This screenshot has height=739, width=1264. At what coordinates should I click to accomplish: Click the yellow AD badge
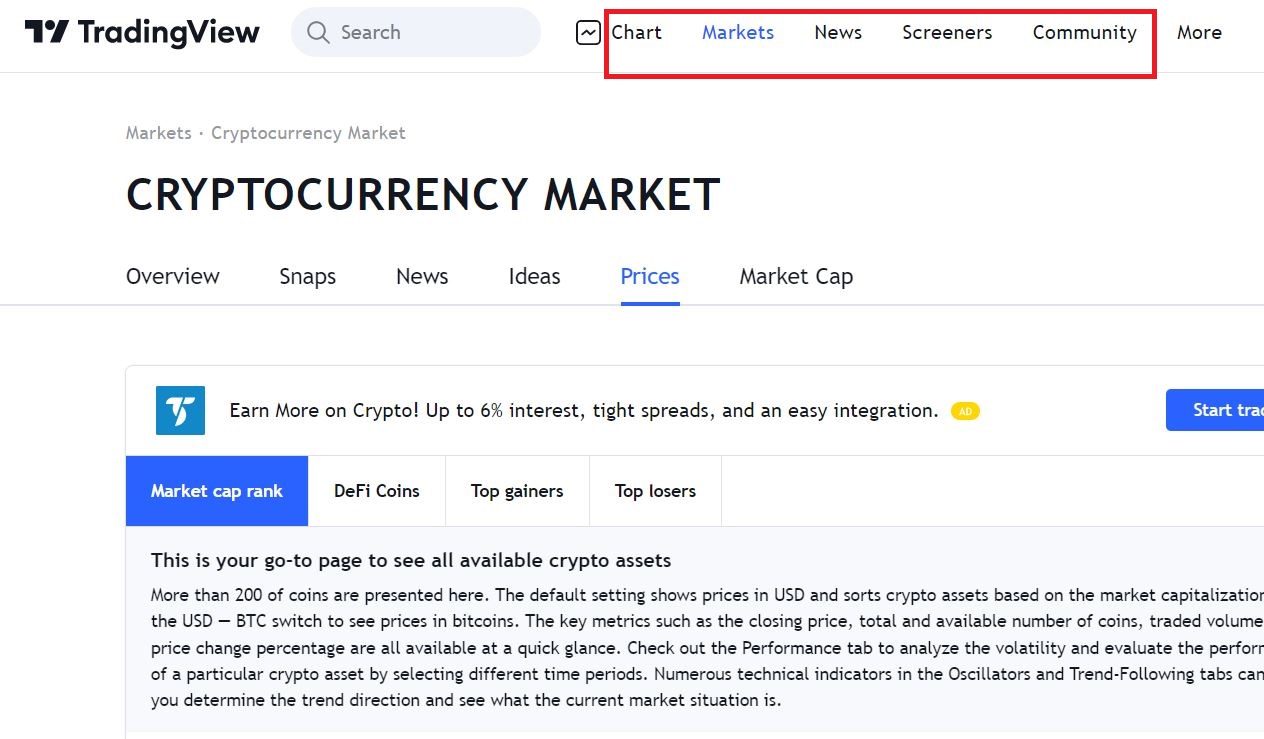click(964, 411)
